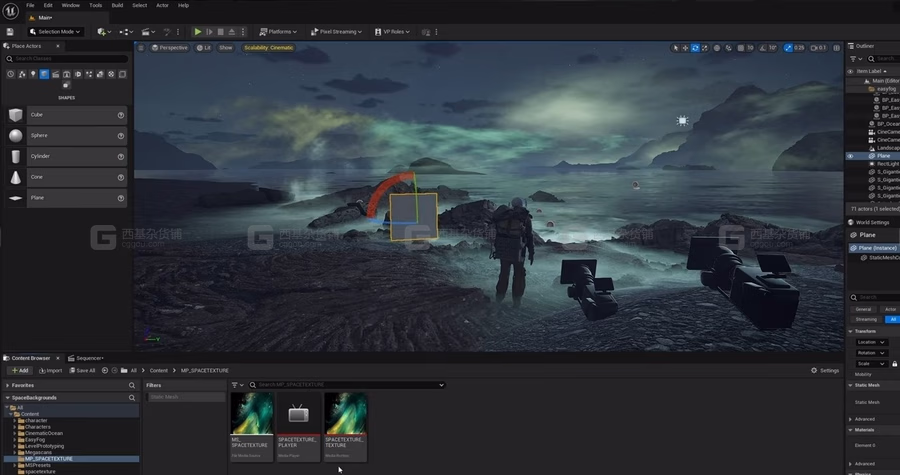
Task: Select the Lights bulb category icon
Action: pos(33,74)
